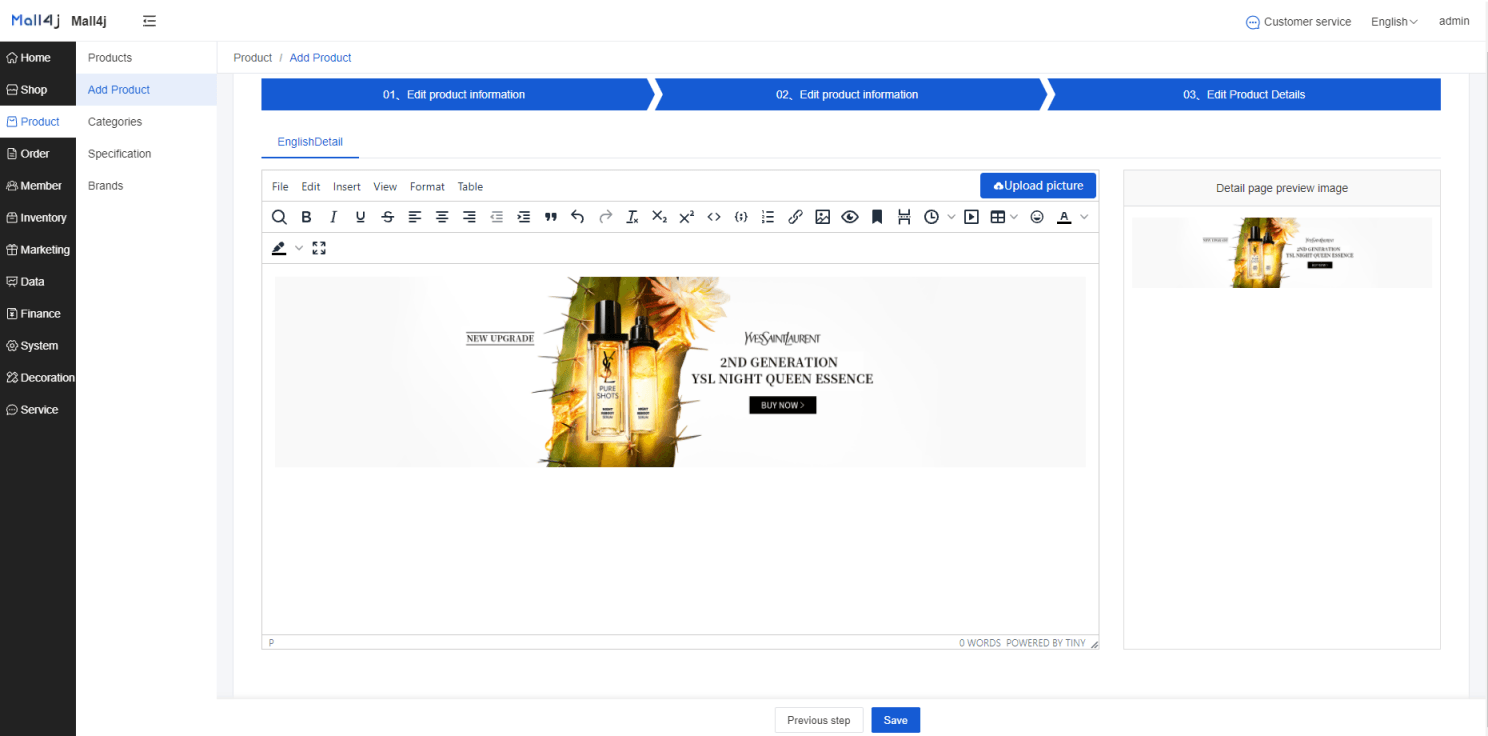Decrease indent in editor toolbar
The height and width of the screenshot is (736, 1488).
tap(496, 217)
